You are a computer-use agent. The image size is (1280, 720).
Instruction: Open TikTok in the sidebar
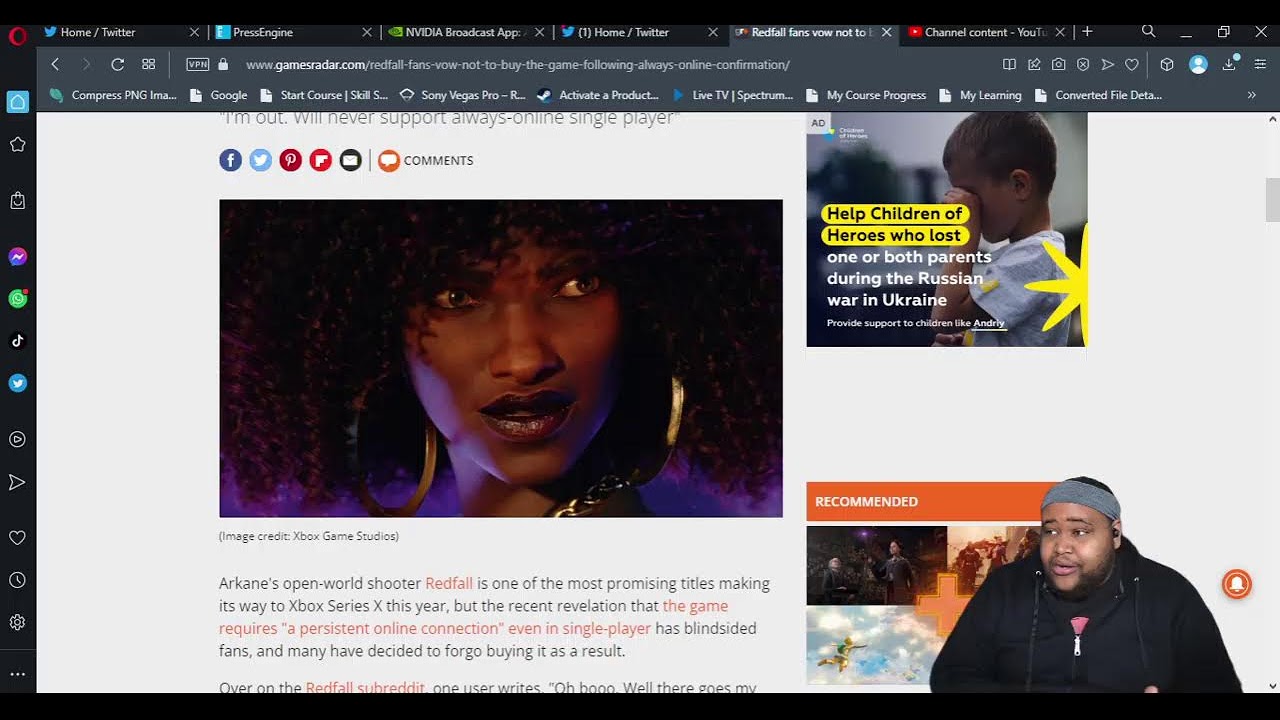pyautogui.click(x=17, y=341)
